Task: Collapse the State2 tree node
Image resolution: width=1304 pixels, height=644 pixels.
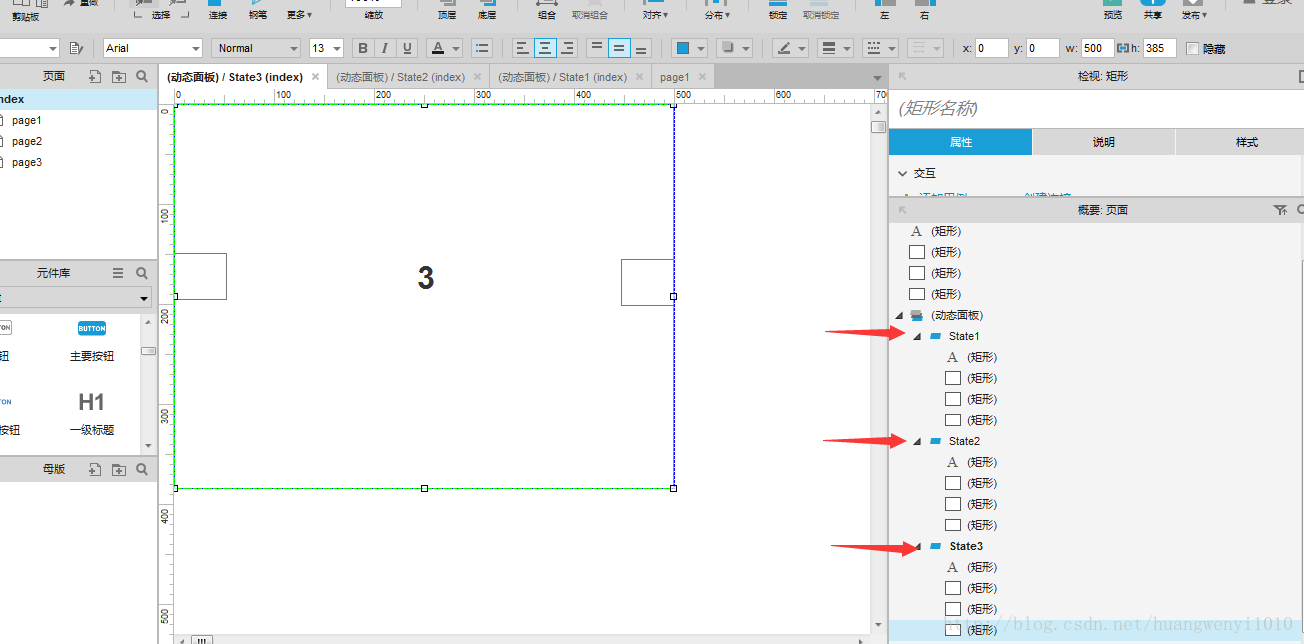Action: (917, 441)
